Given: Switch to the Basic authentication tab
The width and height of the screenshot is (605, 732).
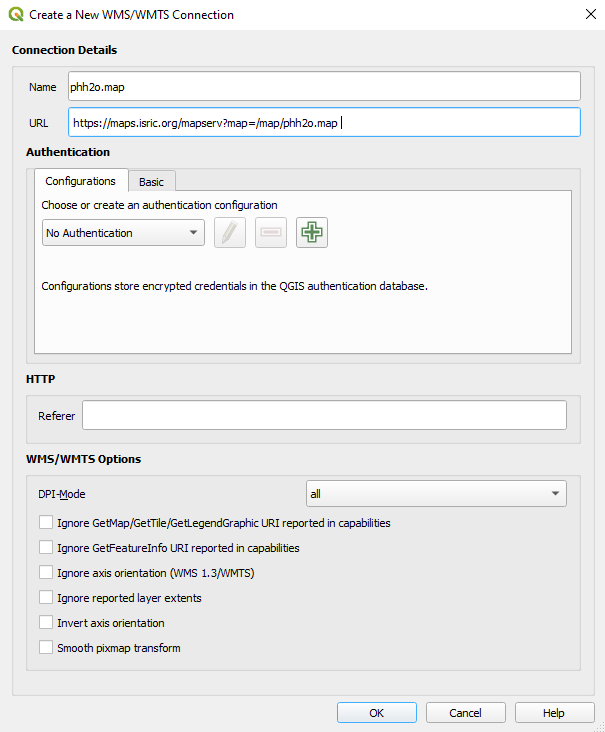Looking at the screenshot, I should 152,181.
